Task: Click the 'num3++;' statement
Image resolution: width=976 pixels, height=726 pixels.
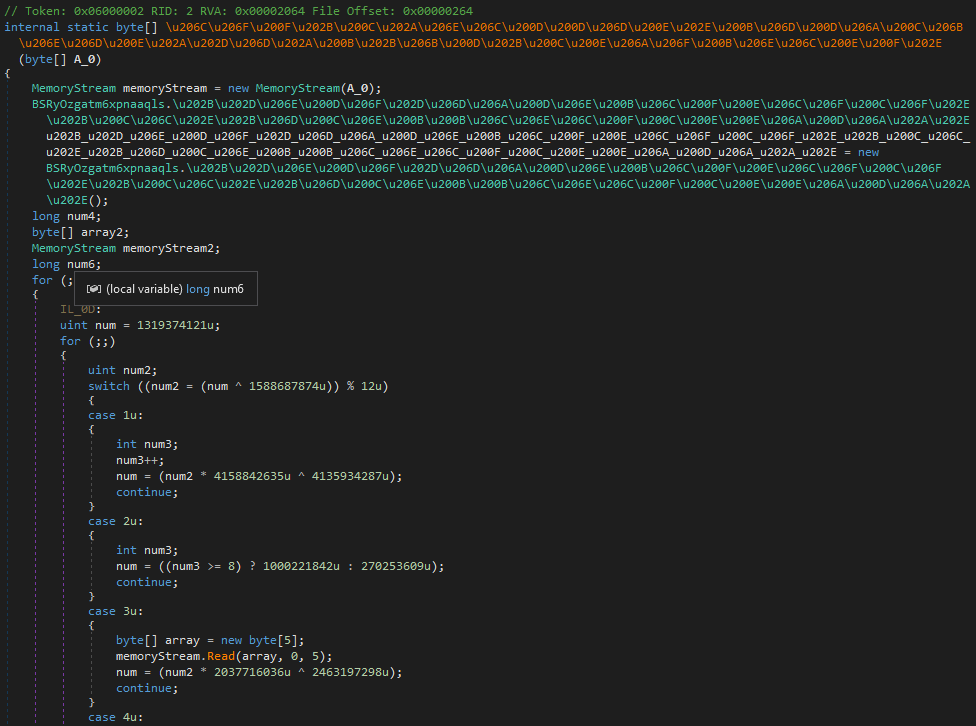Action: tap(140, 460)
